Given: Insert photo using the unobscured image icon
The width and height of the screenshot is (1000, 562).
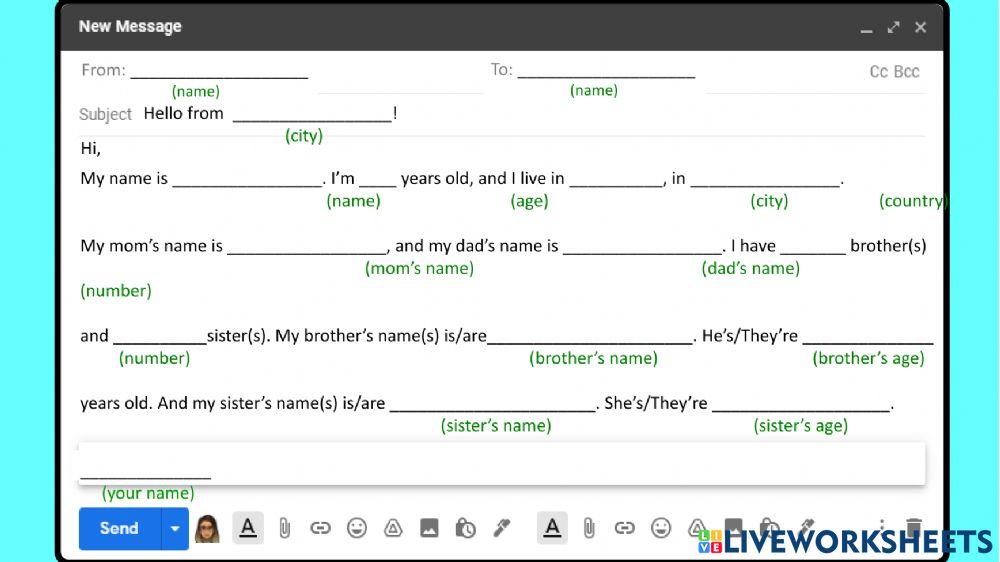Looking at the screenshot, I should (x=429, y=528).
